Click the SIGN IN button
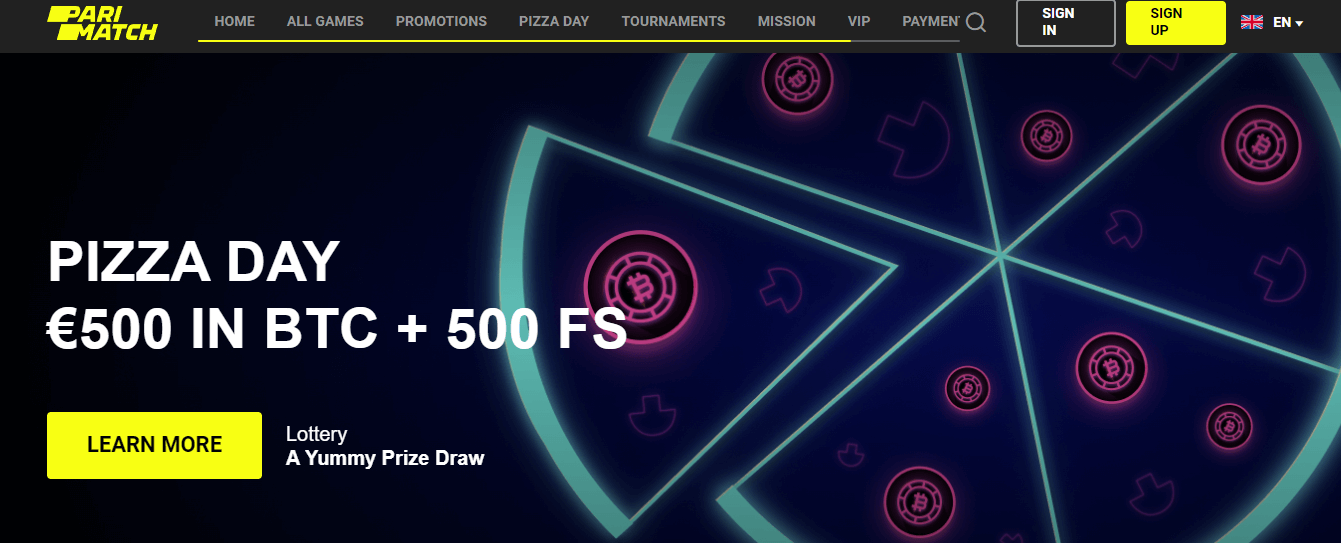Image resolution: width=1341 pixels, height=543 pixels. coord(1065,23)
